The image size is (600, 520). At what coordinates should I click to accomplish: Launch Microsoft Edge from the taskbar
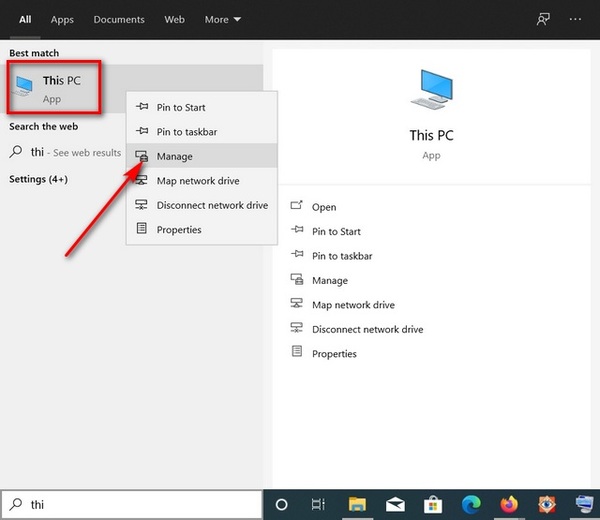471,505
